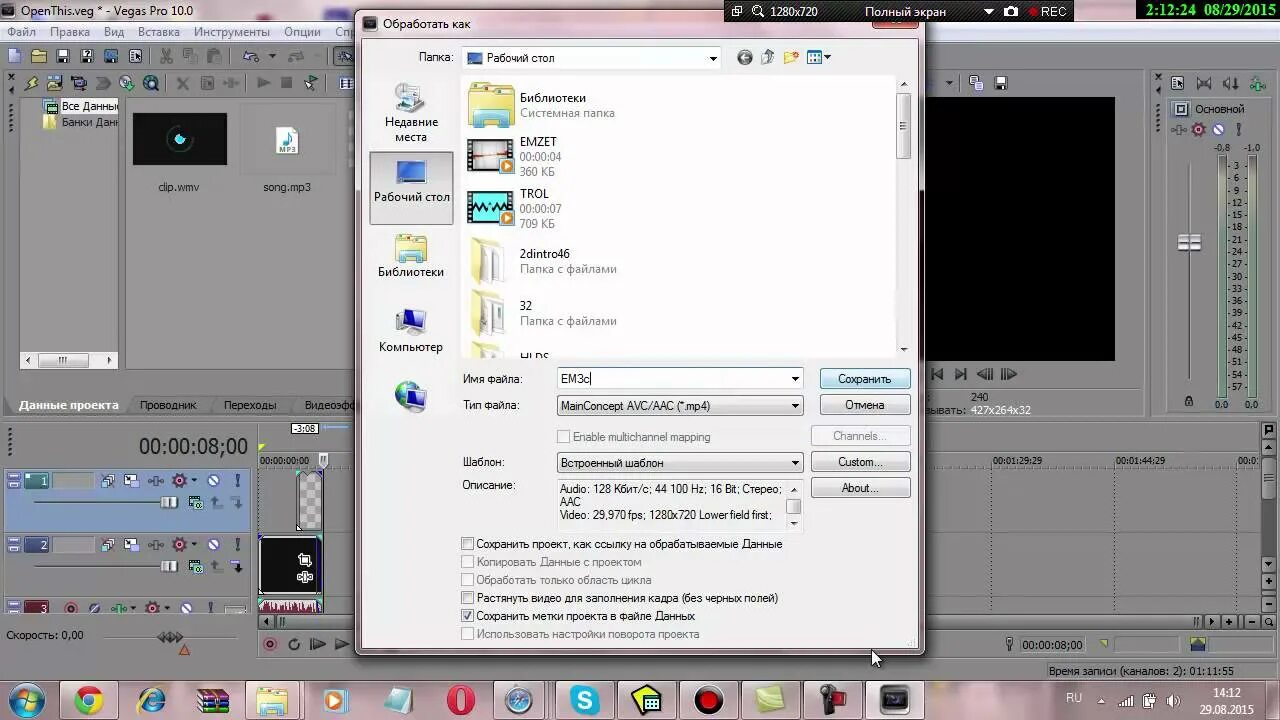Screen dimensions: 1280x720
Task: Open the Файл menu
Action: click(x=21, y=32)
